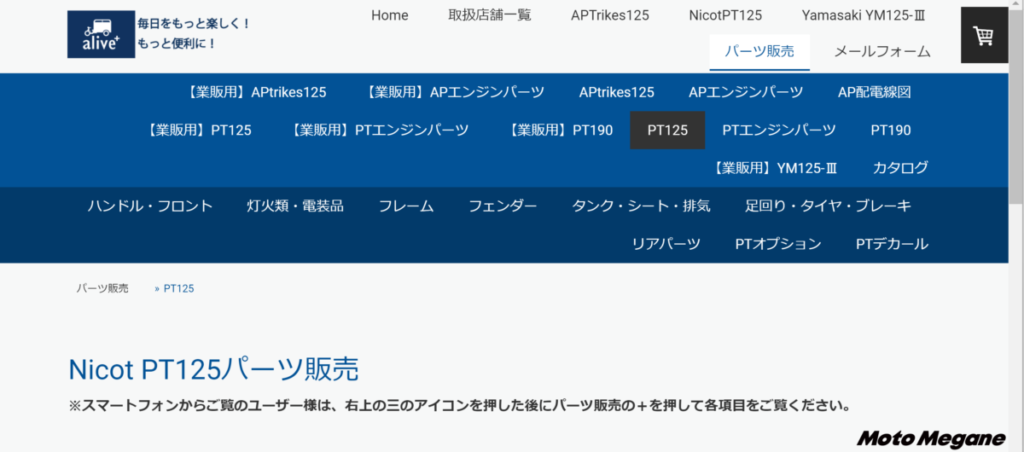The image size is (1024, 452).
Task: Open PTデカール subcategory
Action: 891,244
